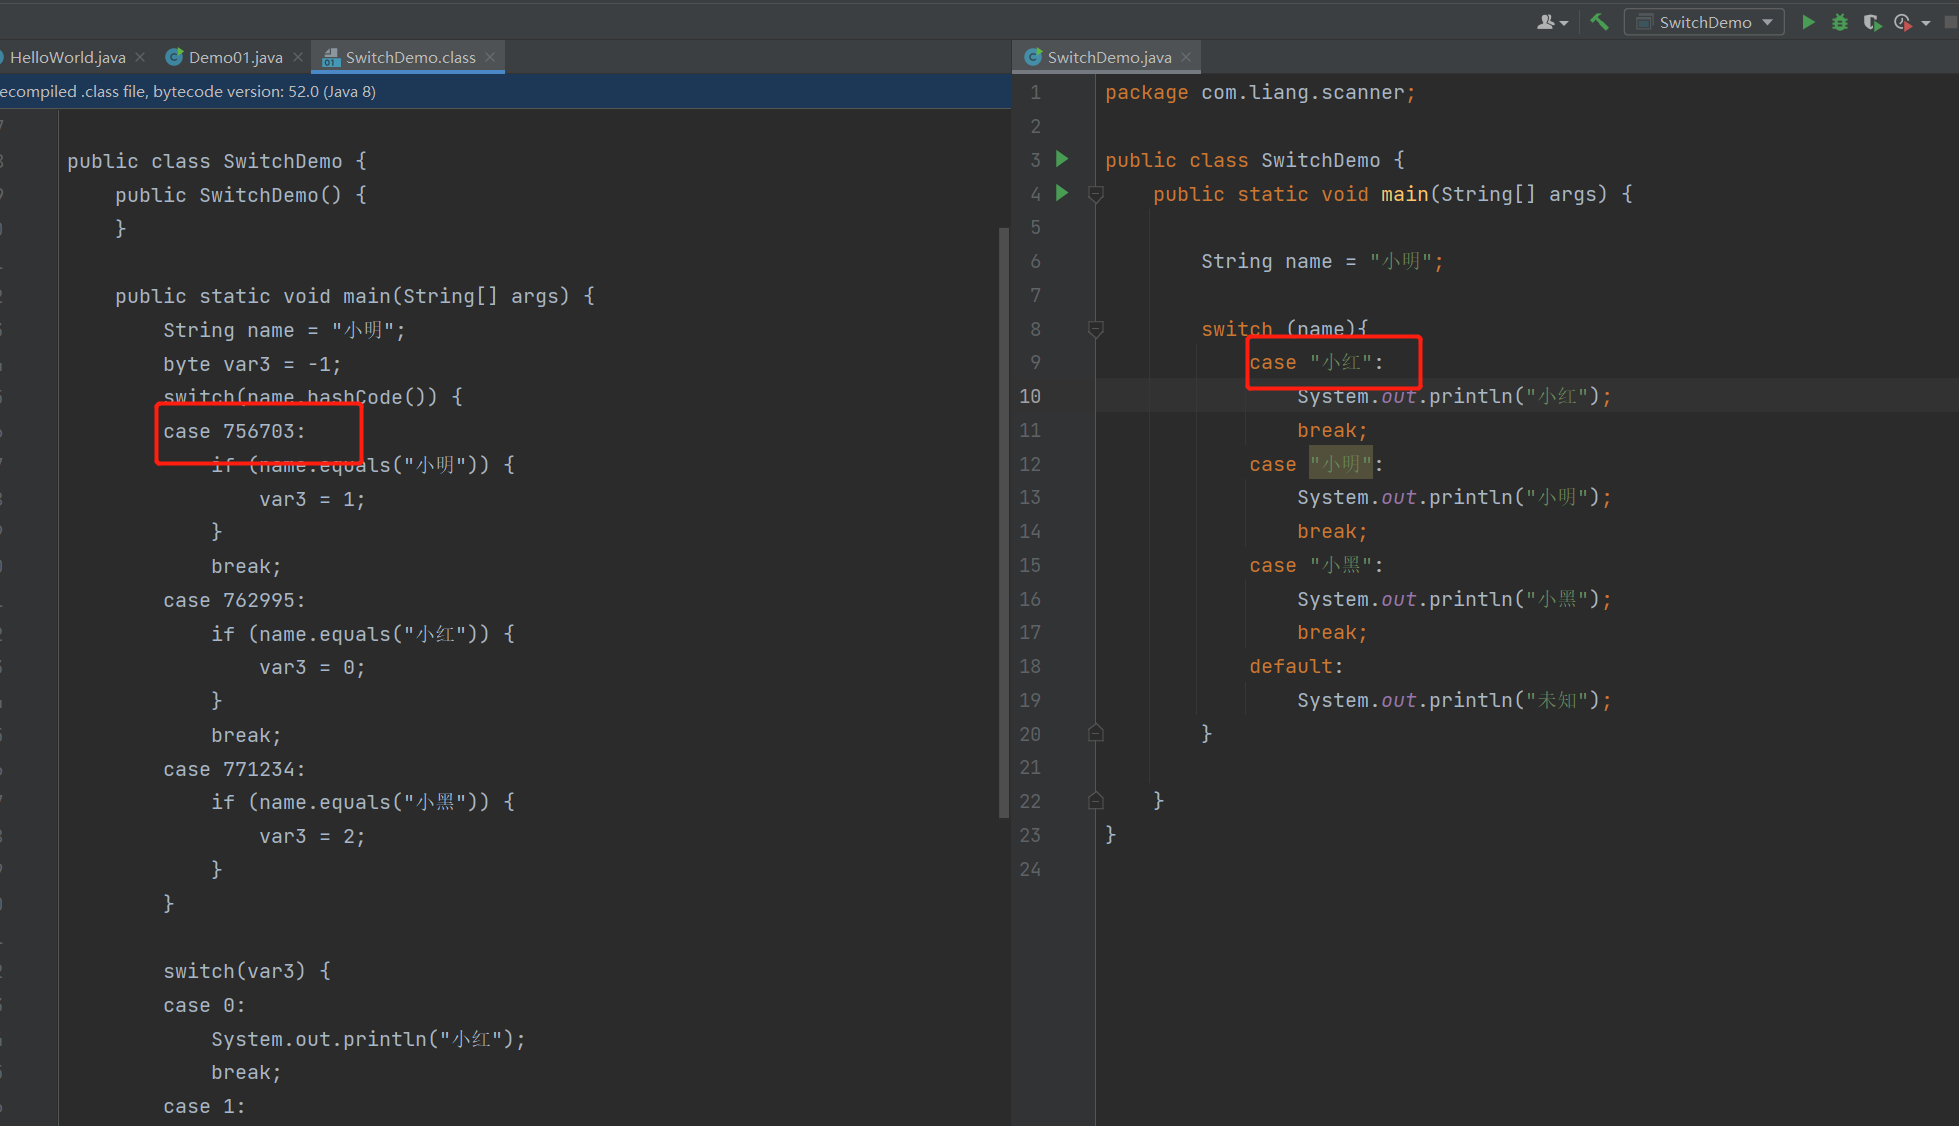Viewport: 1959px width, 1126px height.
Task: Click fold end marker at line 20
Action: point(1096,733)
